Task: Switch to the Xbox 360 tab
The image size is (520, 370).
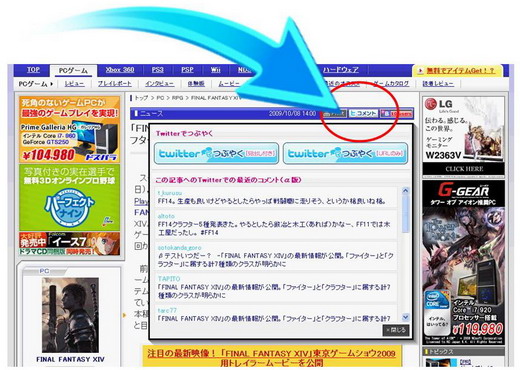Action: (120, 70)
